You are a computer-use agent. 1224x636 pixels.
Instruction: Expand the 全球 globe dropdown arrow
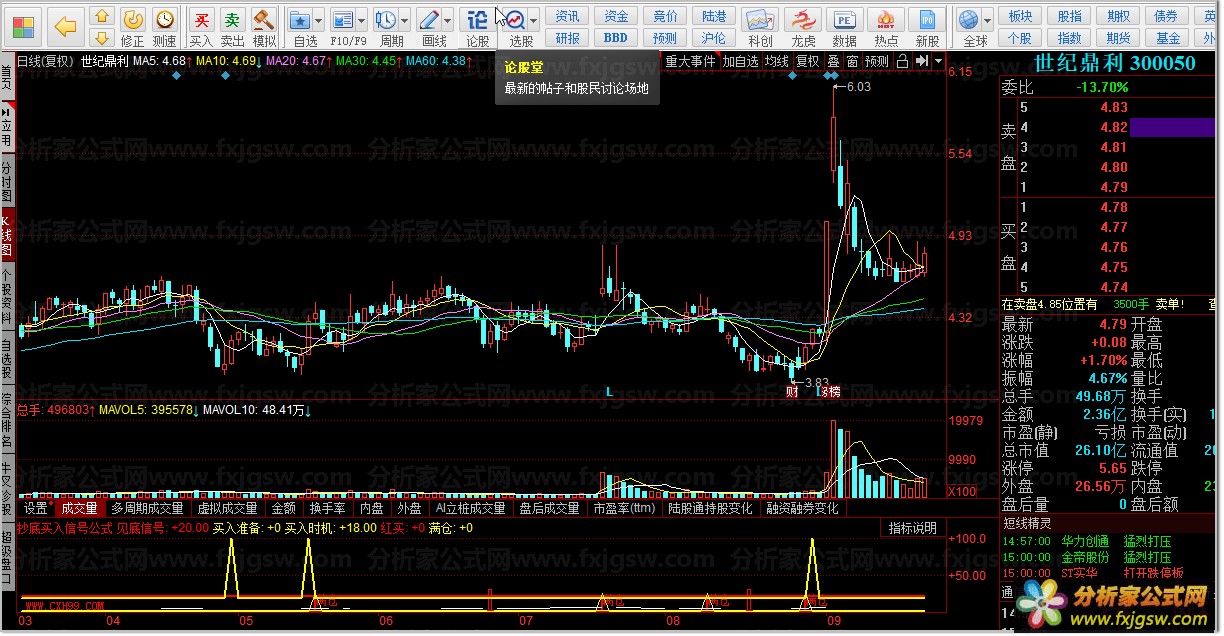click(x=987, y=20)
